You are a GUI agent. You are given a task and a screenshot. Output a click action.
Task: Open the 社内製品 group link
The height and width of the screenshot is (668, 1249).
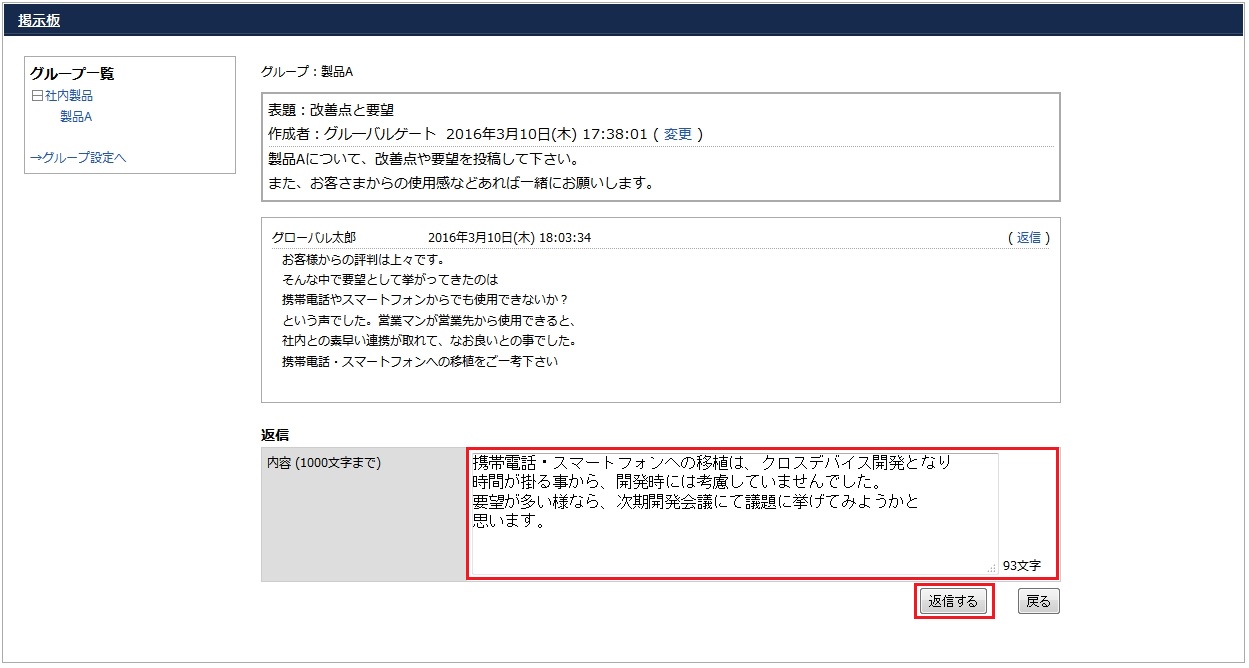point(69,96)
